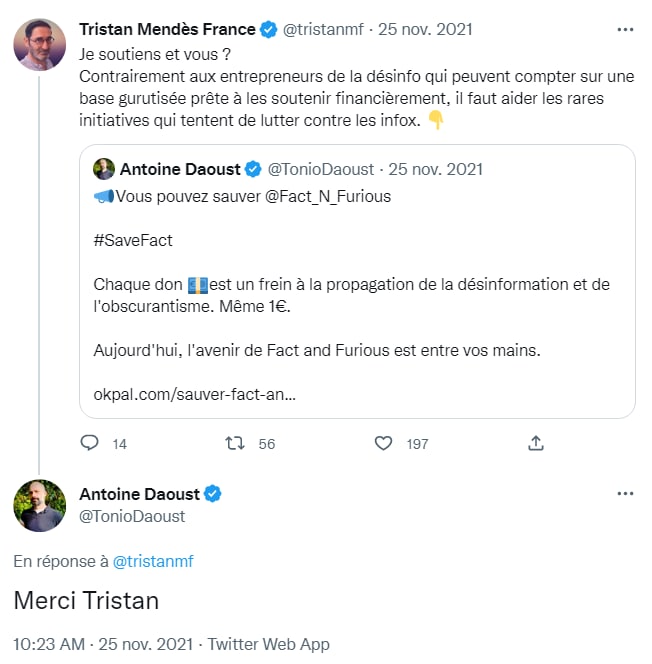The width and height of the screenshot is (652, 664).
Task: Open Antoine Daoust's large avatar in the reply
Action: click(40, 505)
